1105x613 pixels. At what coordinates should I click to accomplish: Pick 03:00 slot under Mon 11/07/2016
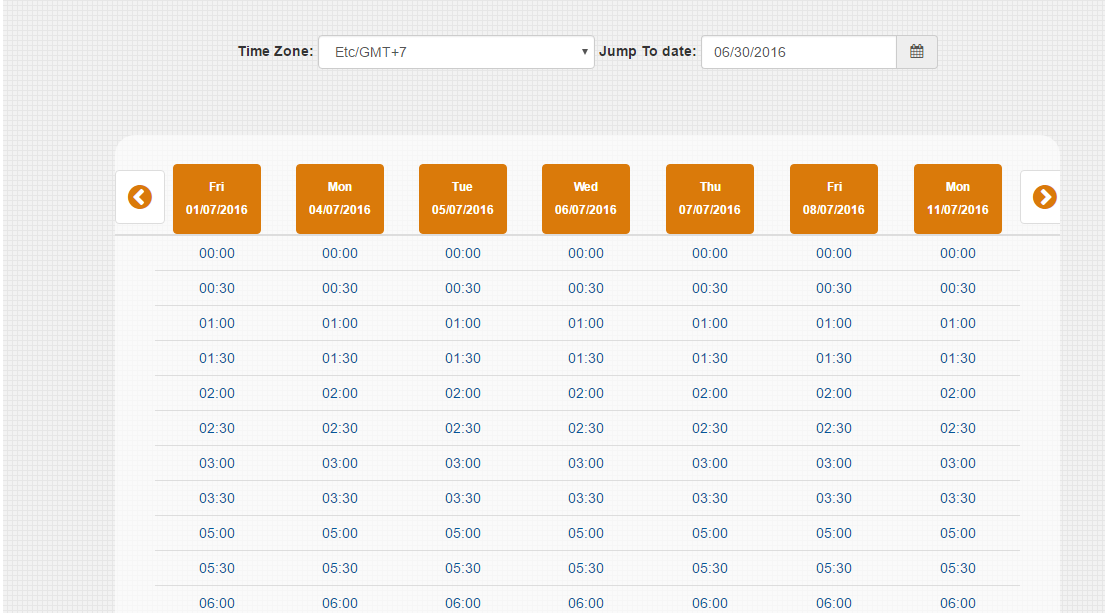[958, 463]
